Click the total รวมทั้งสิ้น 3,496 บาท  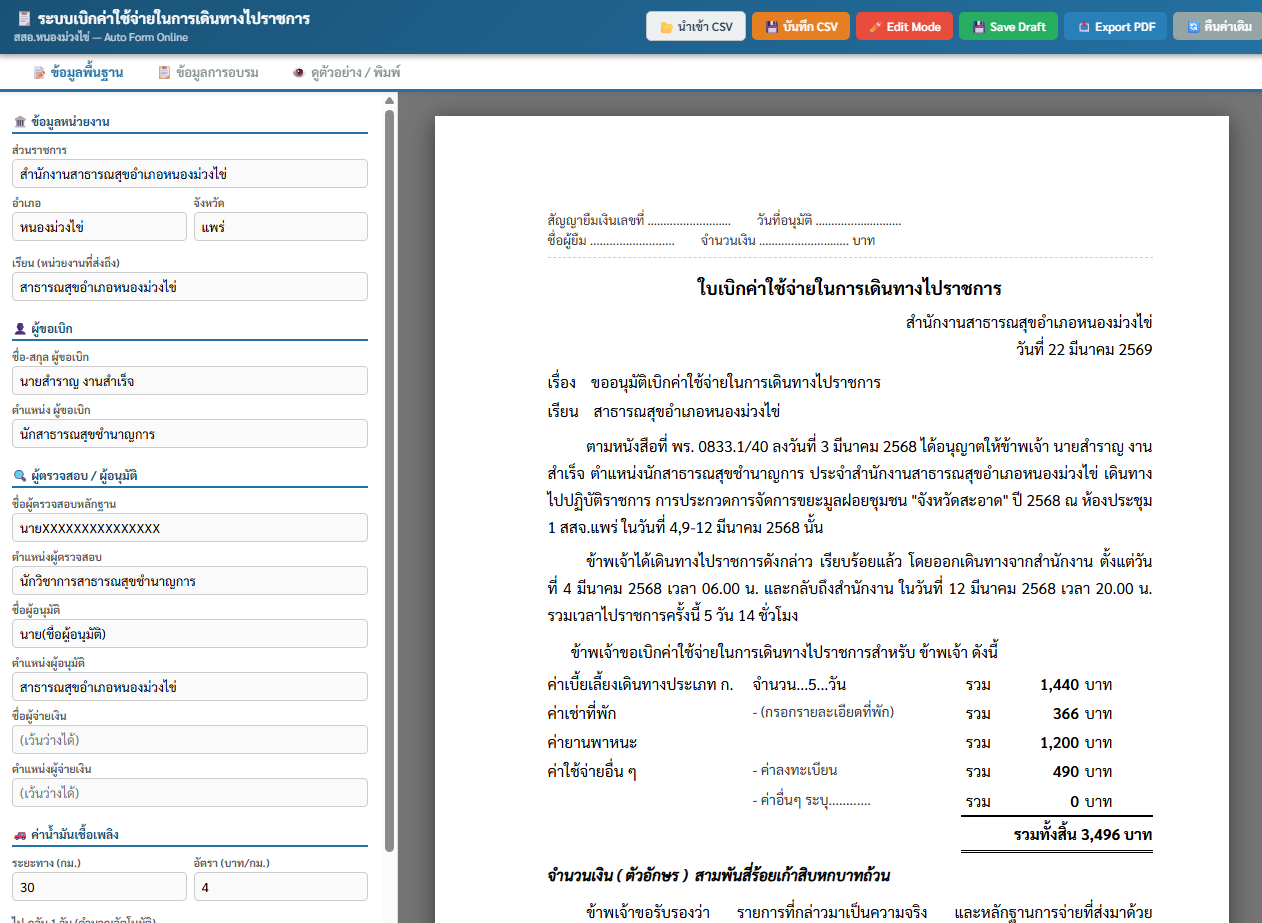1083,834
